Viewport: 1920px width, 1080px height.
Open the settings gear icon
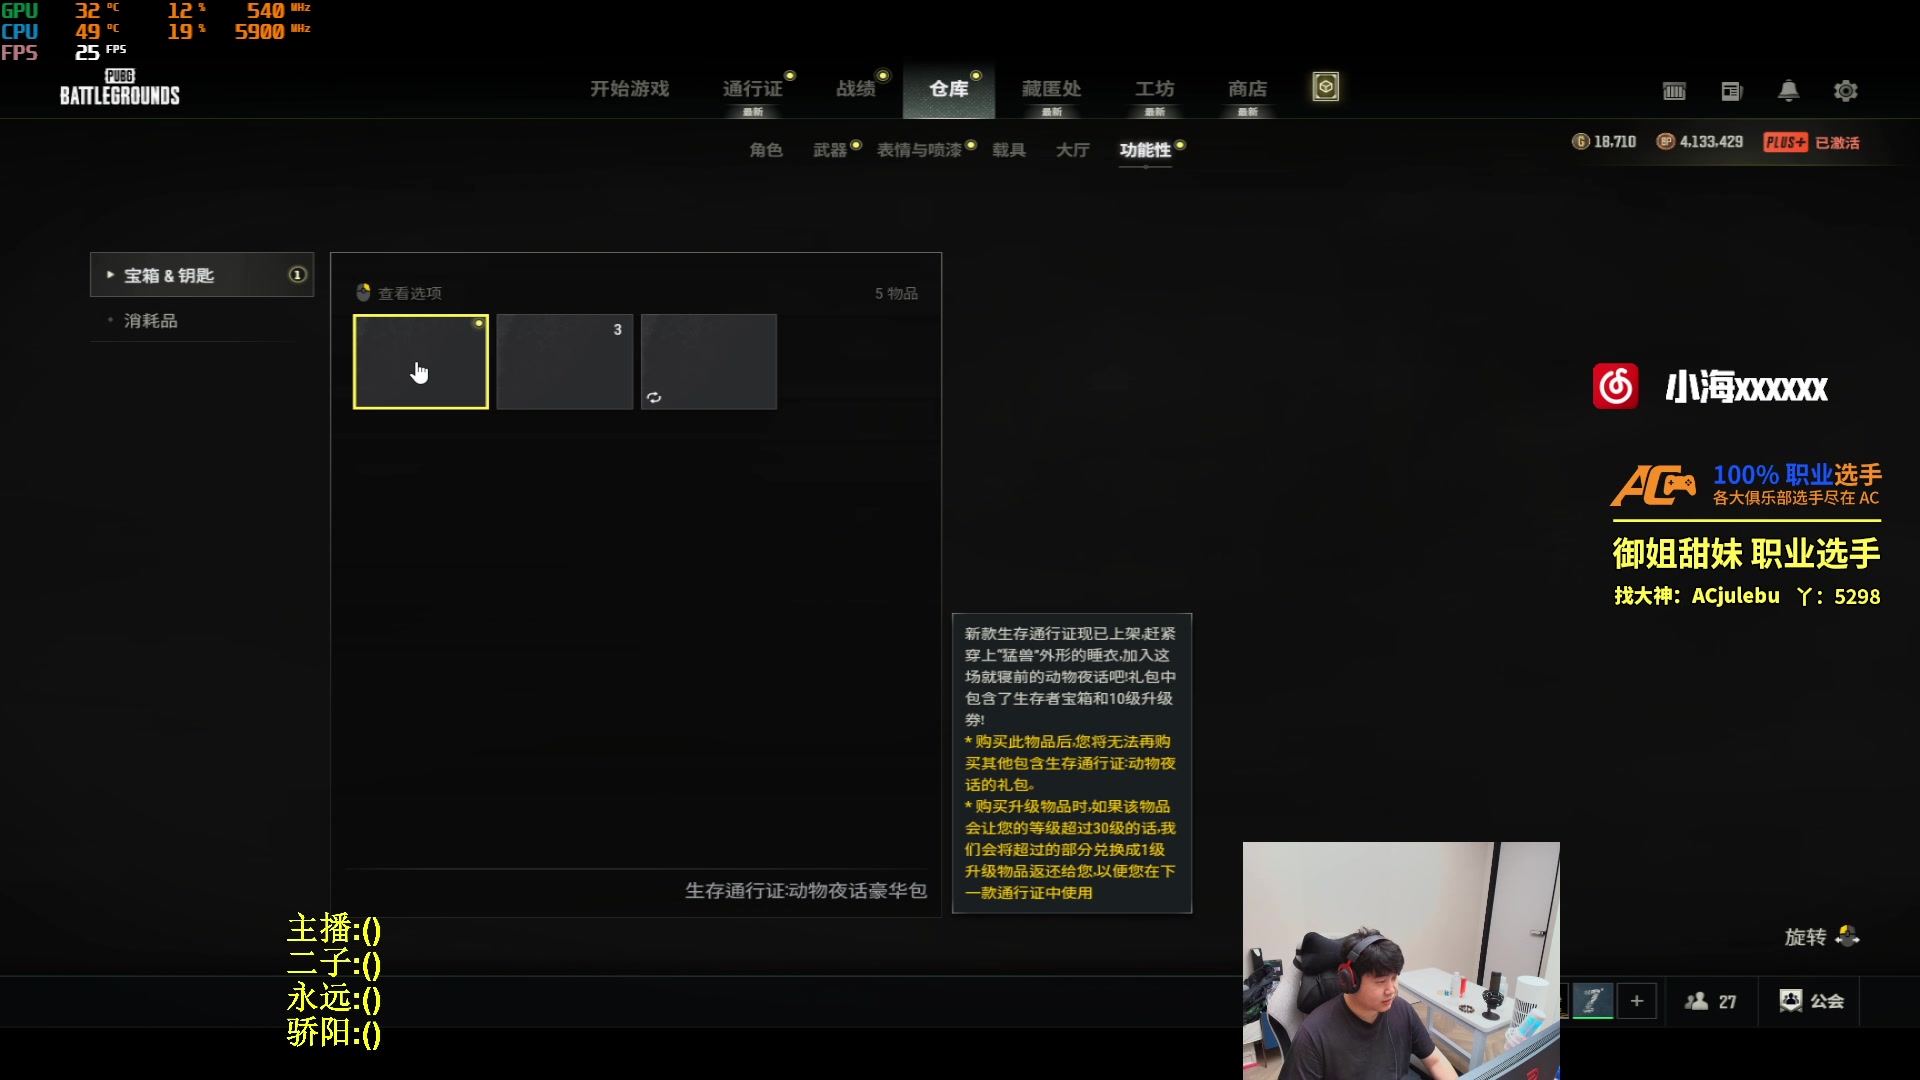point(1846,91)
